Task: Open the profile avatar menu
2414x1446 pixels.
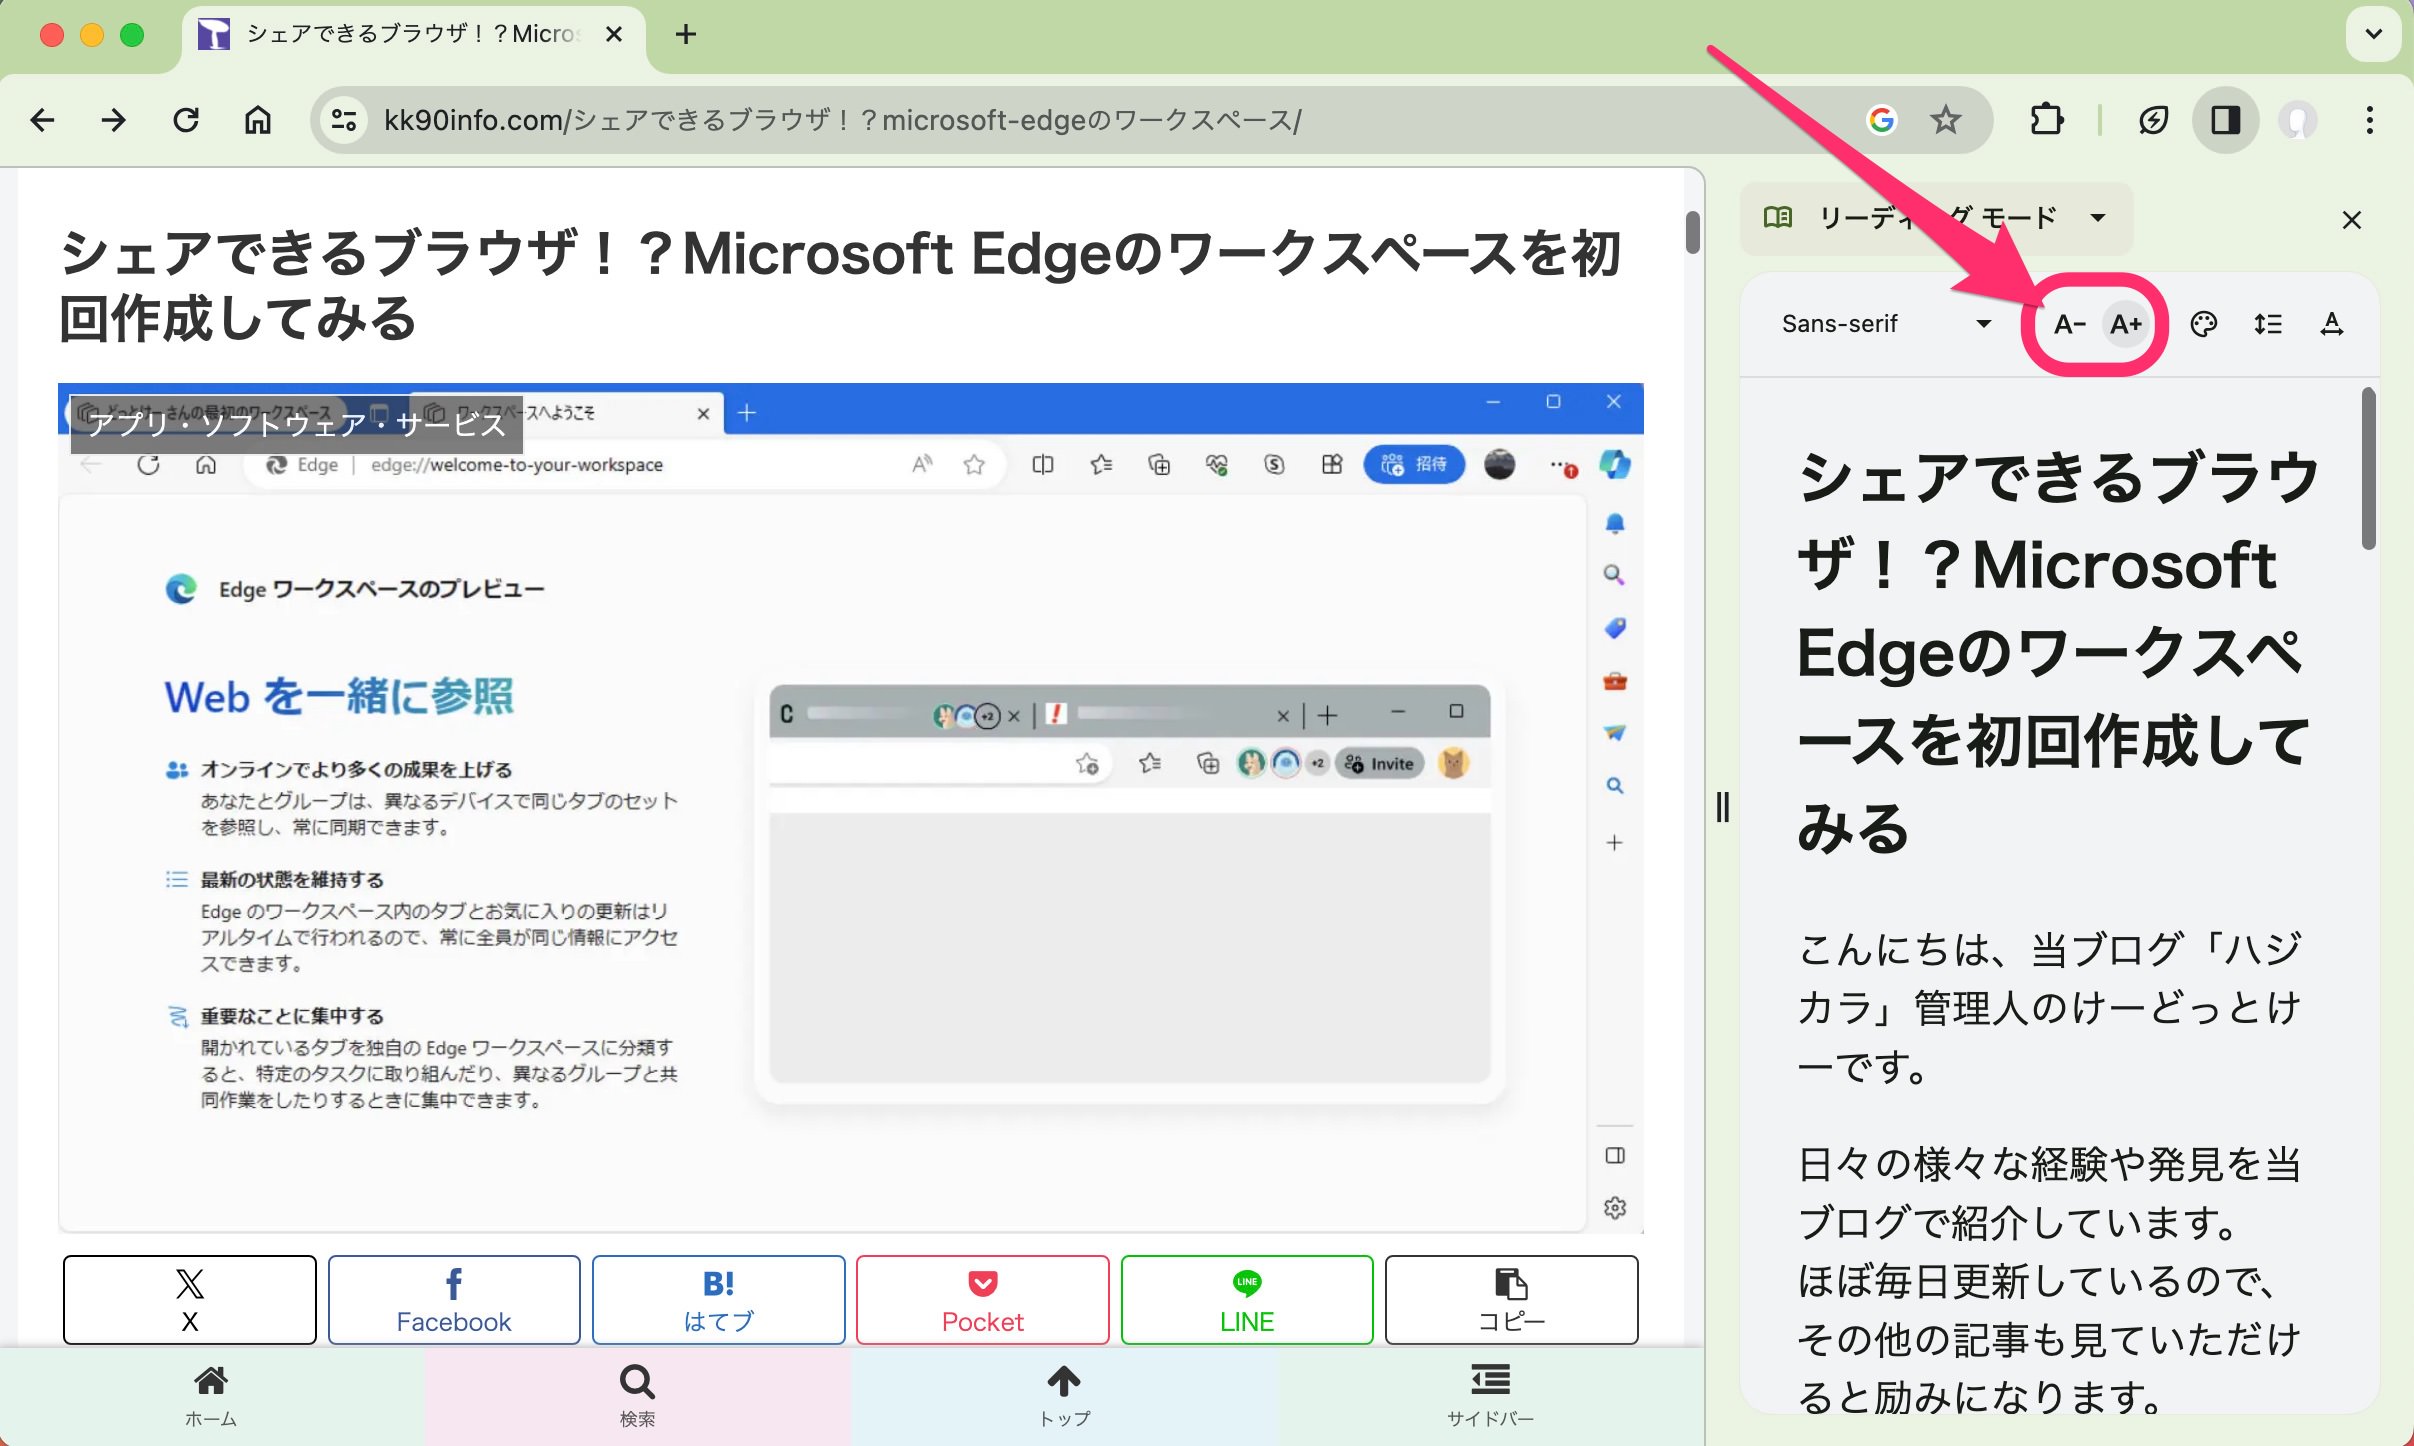Action: [2298, 120]
